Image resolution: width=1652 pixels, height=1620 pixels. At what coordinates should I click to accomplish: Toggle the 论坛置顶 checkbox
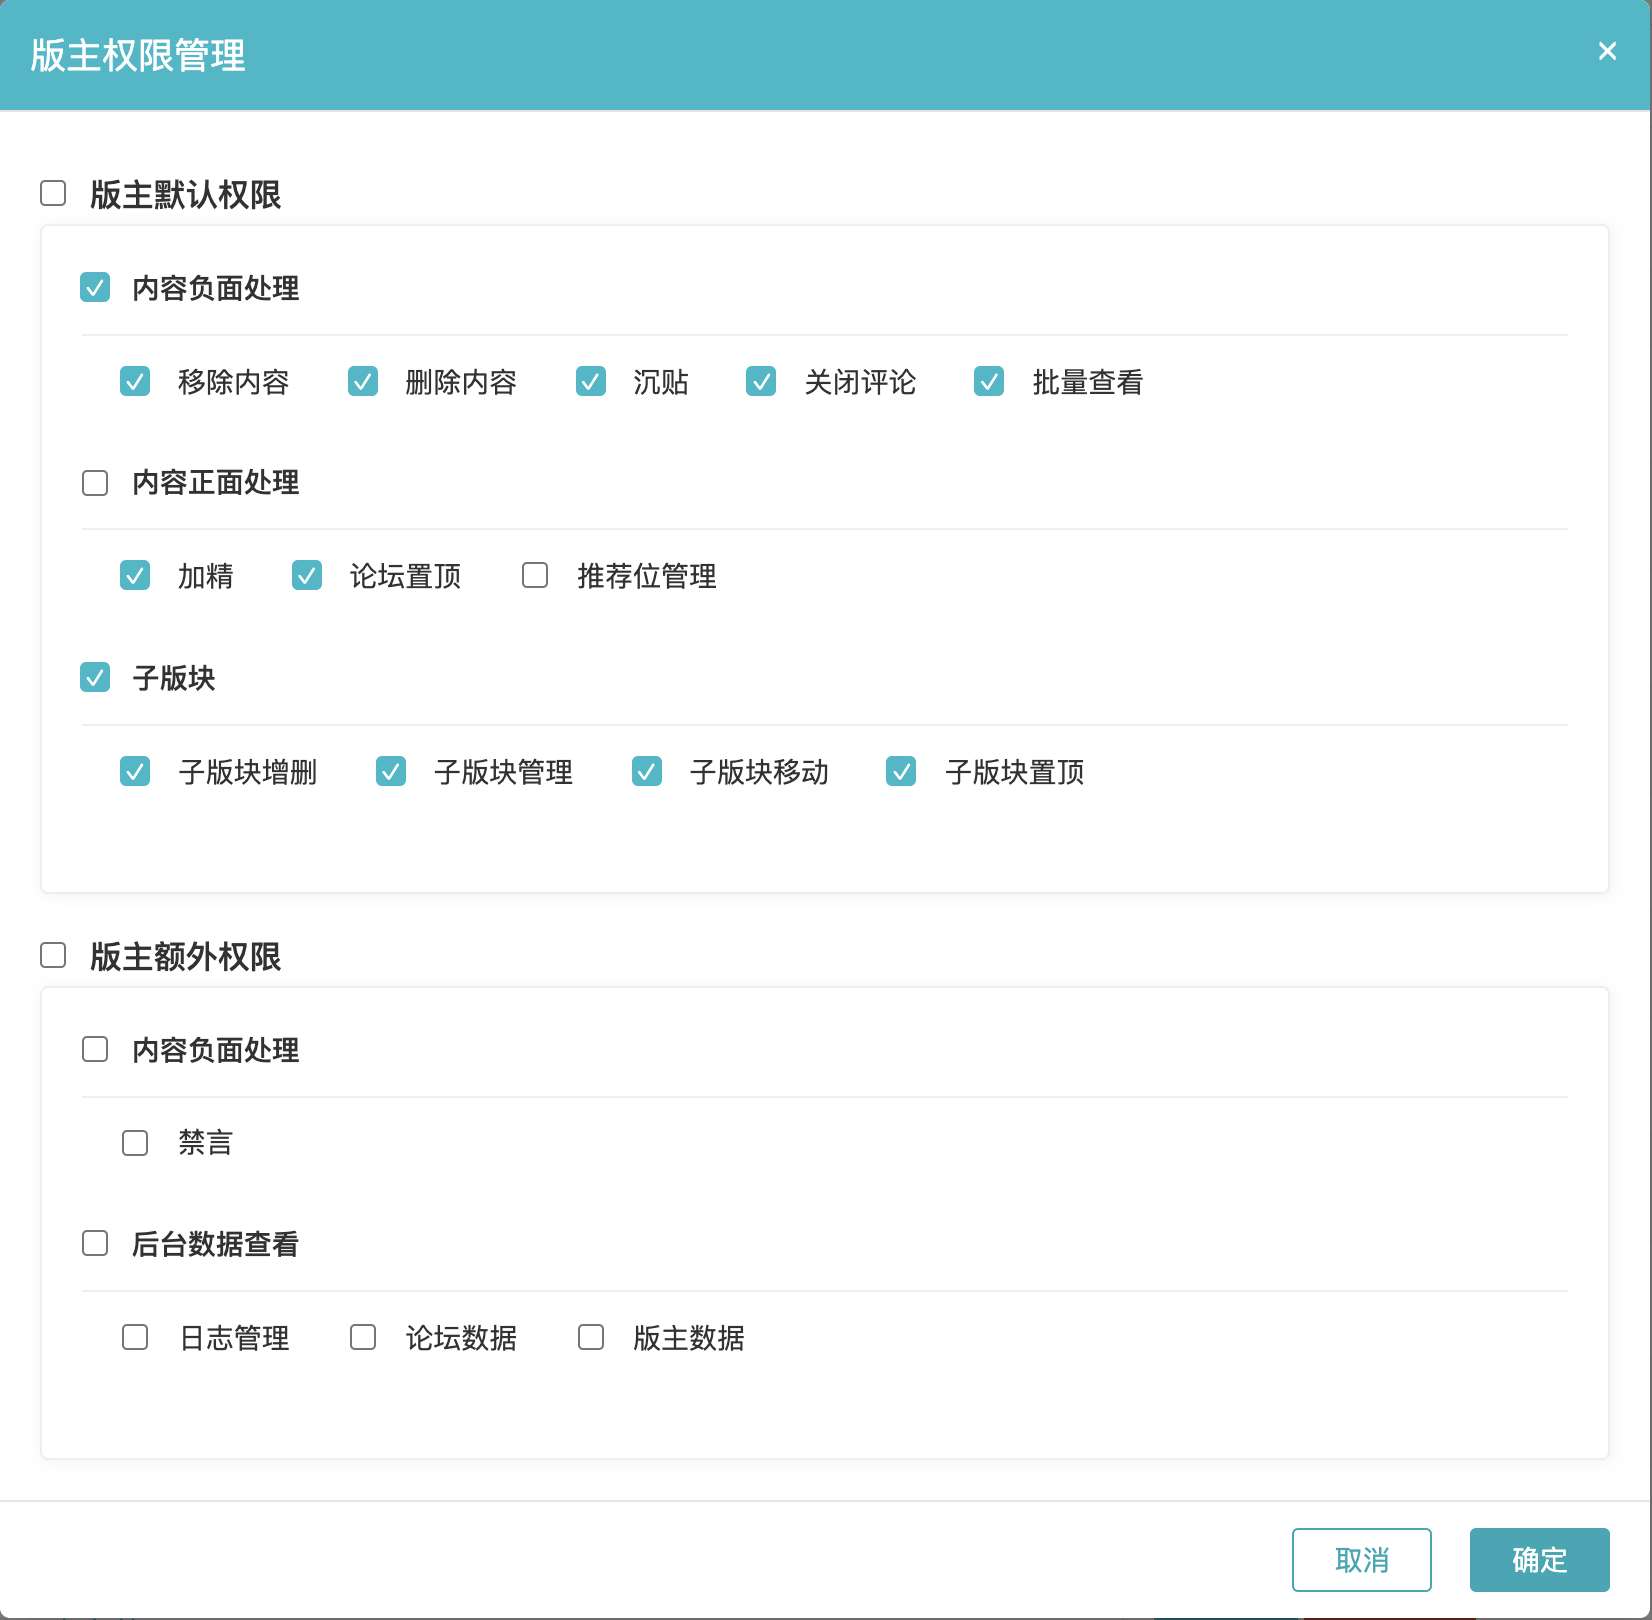pos(307,575)
